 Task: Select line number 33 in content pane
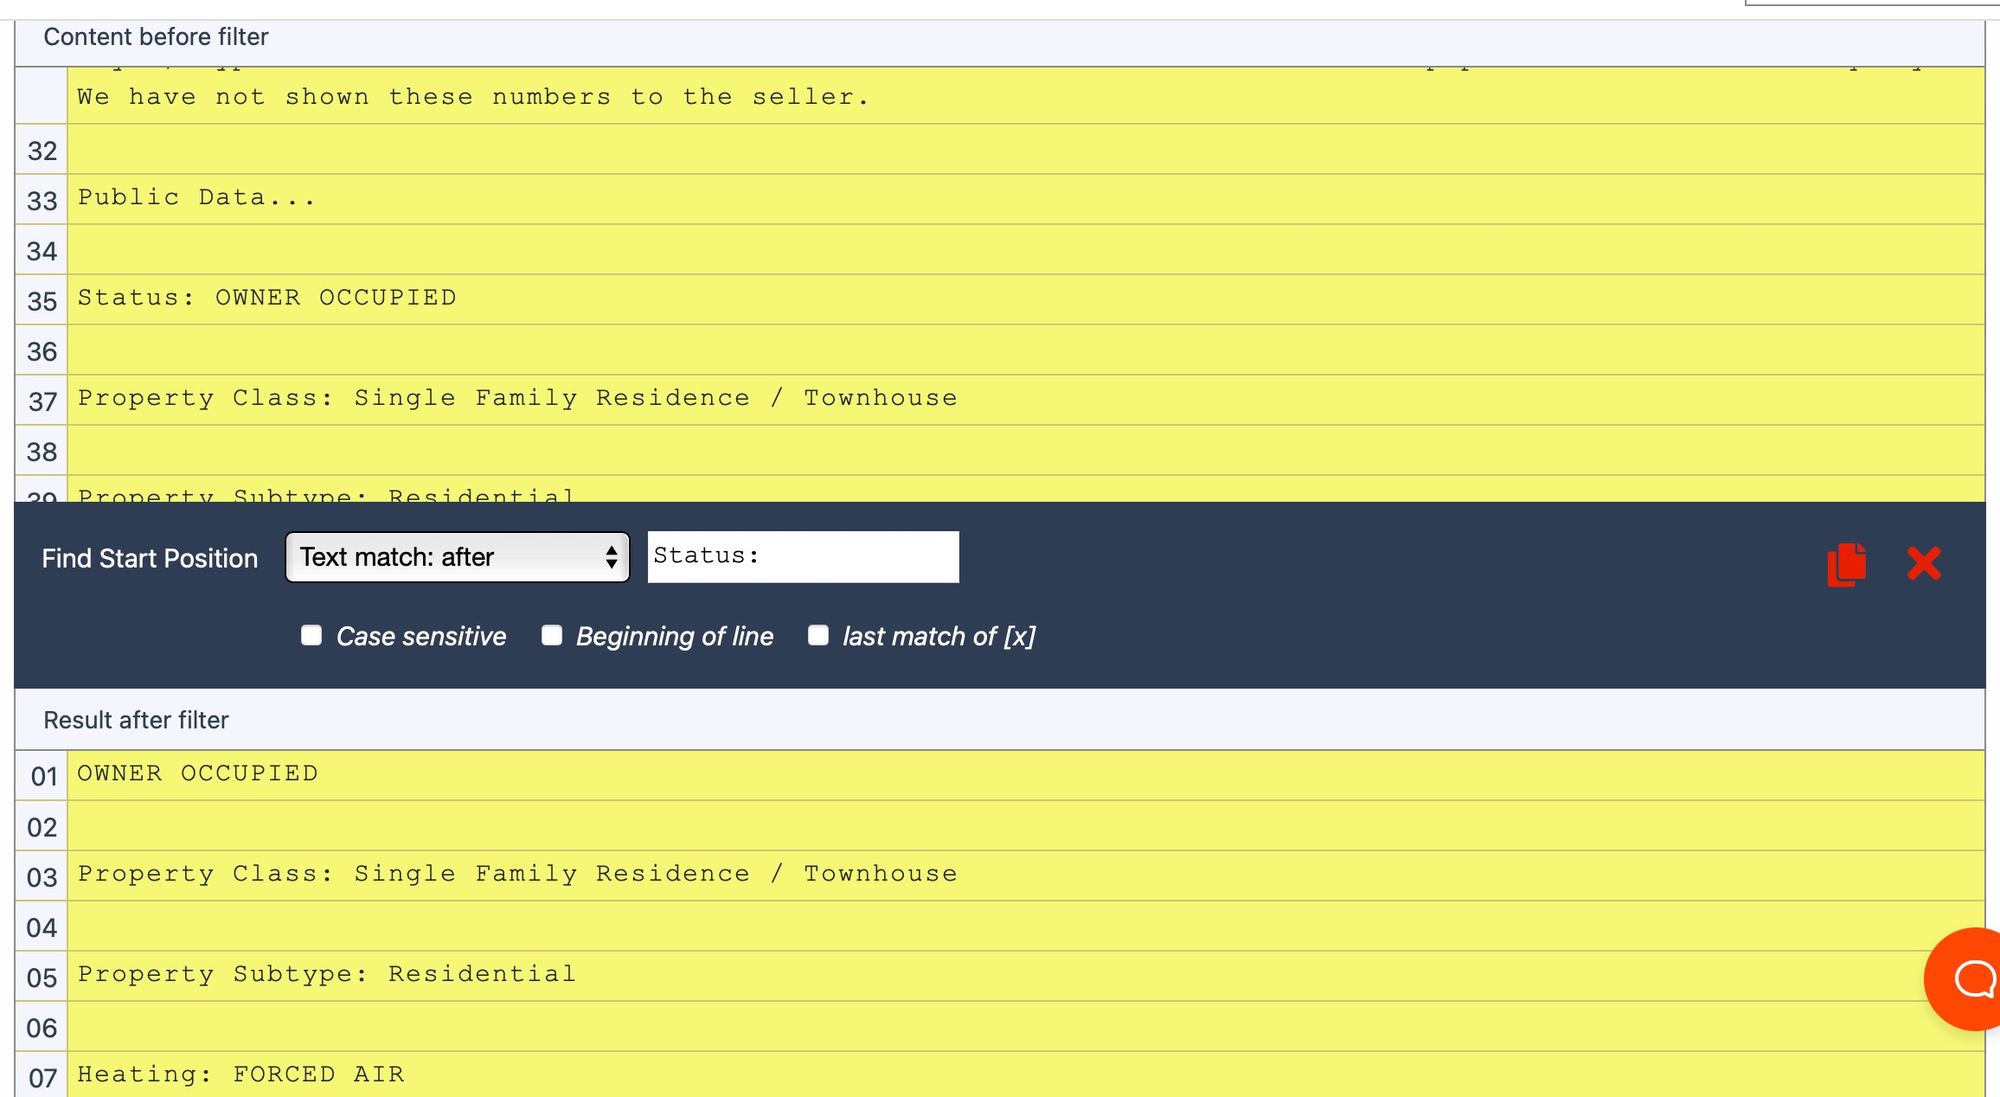[42, 201]
